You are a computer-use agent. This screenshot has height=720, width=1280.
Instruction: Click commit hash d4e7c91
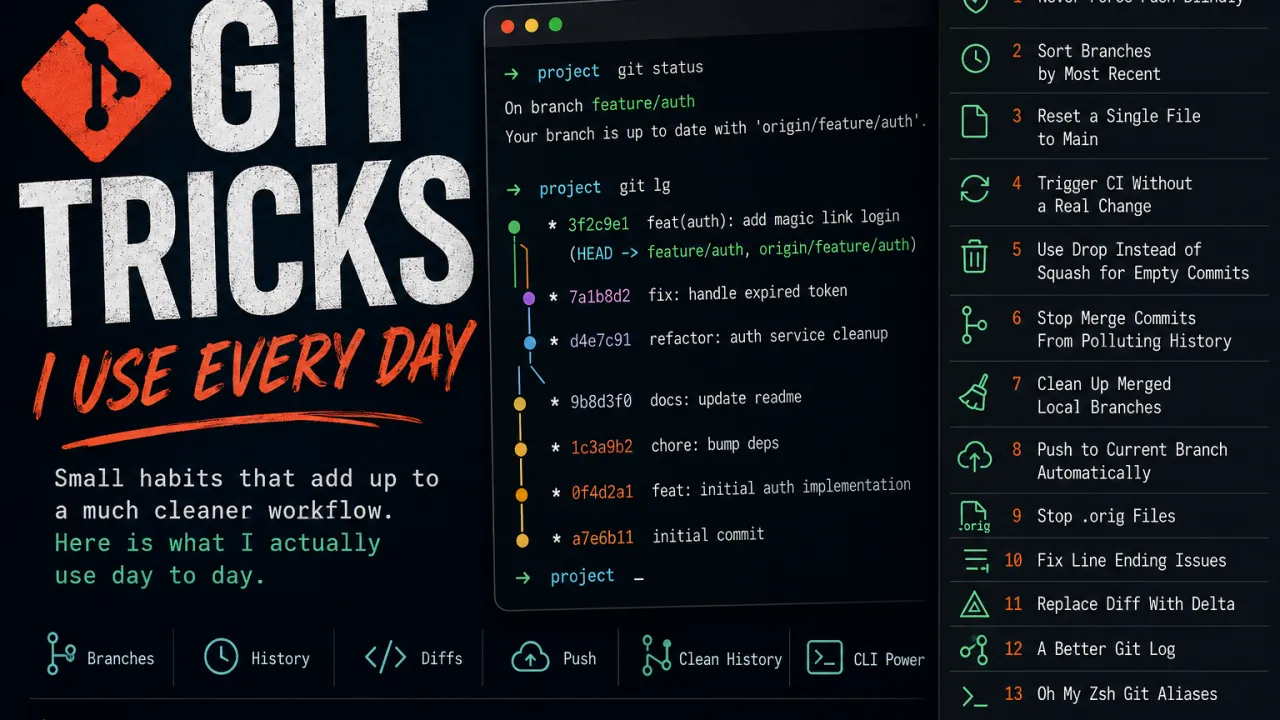(x=600, y=340)
